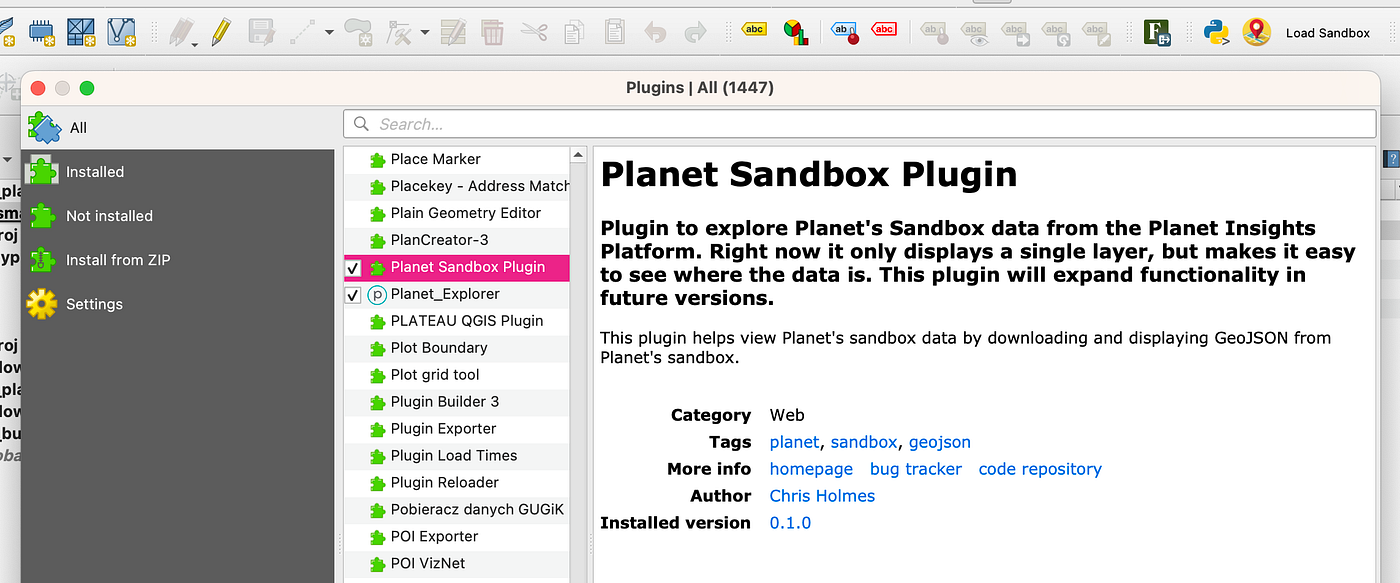
Task: Click the Rotate Label icon
Action: 1056,33
